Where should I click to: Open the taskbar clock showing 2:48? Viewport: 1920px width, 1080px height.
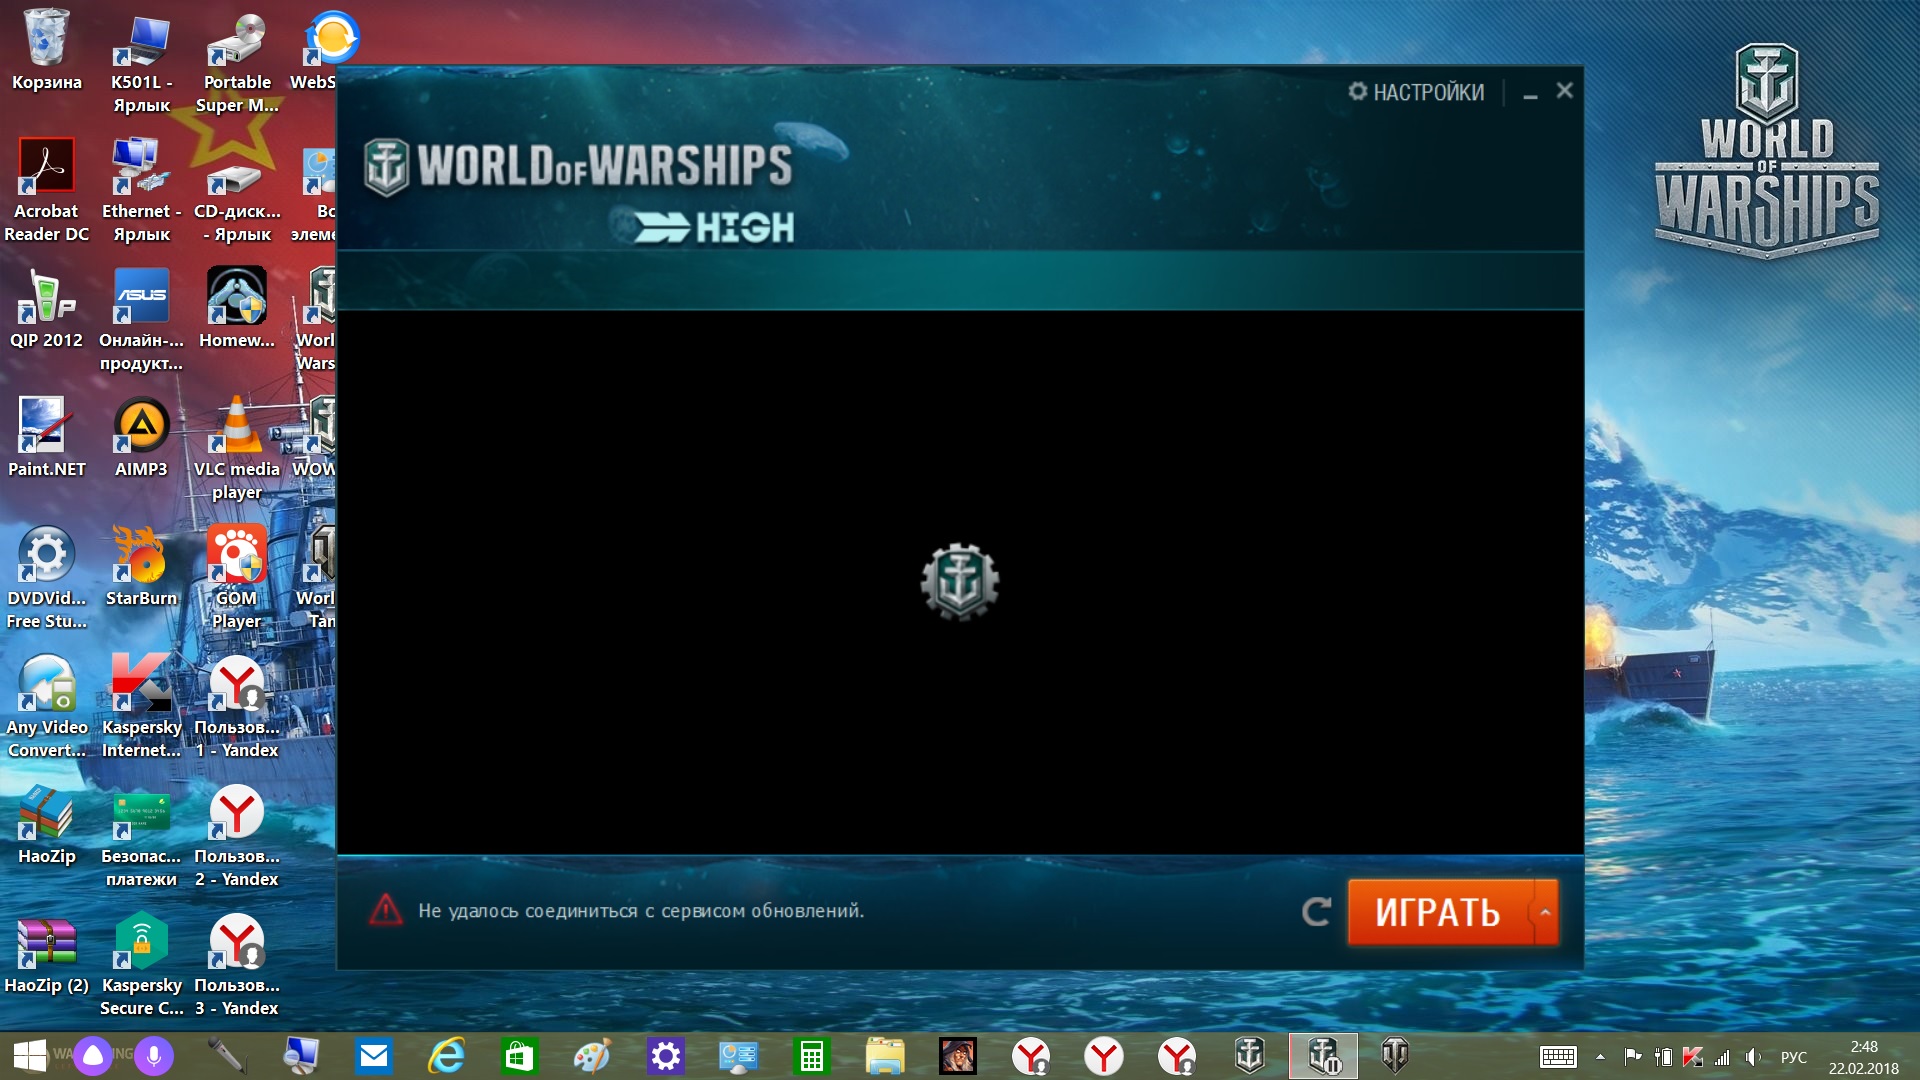1864,1057
